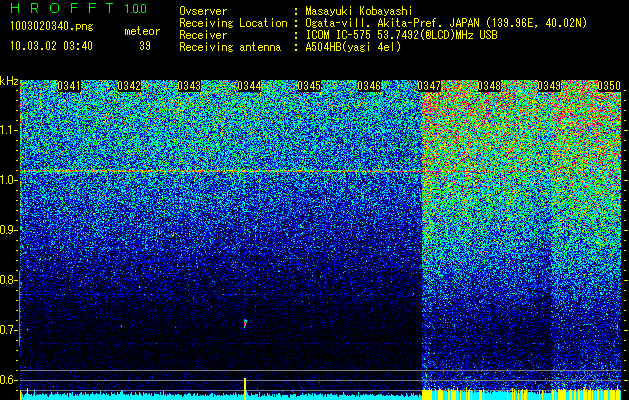Click the 0.6 frequency axis label
629x400 pixels.
coord(9,380)
